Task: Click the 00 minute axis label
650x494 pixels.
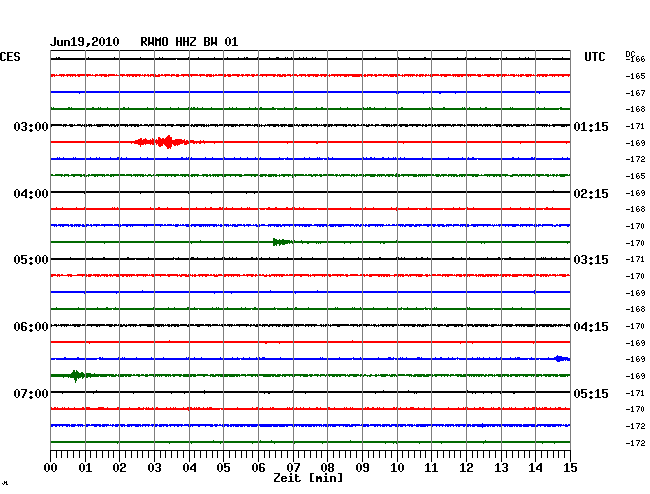Action: coord(51,468)
